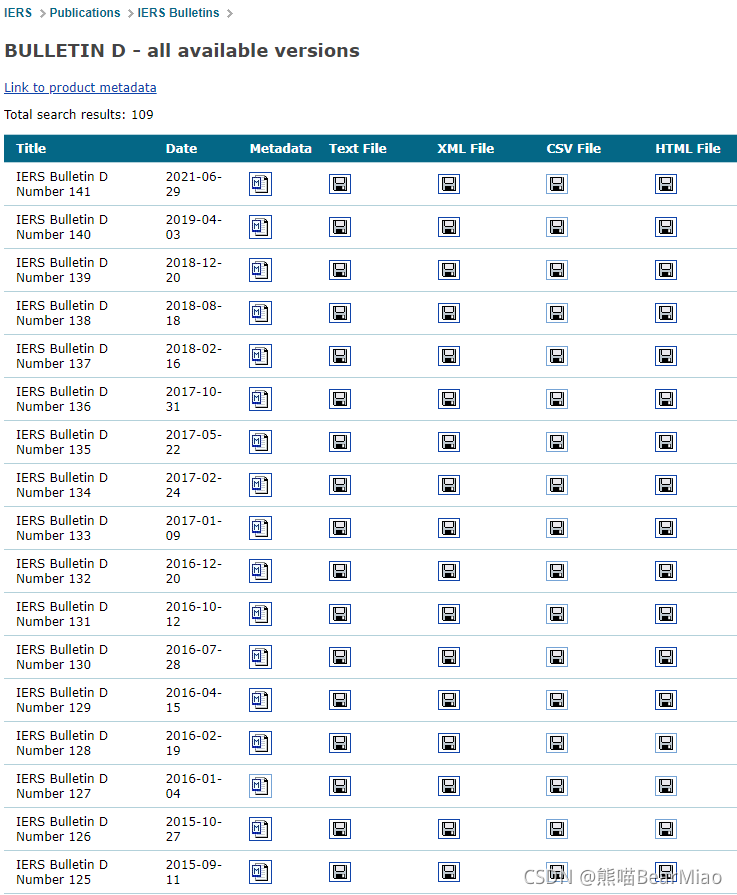This screenshot has width=737, height=895.
Task: Download XML file for Bulletin D Number 135
Action: point(449,442)
